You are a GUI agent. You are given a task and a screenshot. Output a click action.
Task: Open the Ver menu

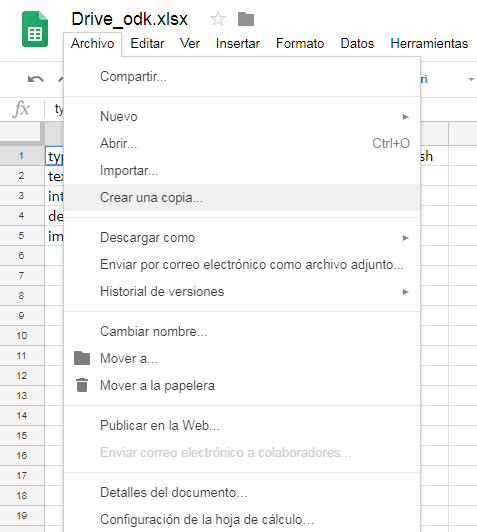(x=190, y=43)
